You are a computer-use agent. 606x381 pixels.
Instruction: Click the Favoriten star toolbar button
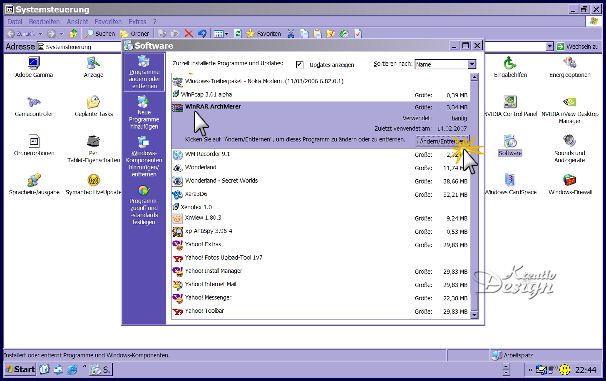(x=264, y=34)
